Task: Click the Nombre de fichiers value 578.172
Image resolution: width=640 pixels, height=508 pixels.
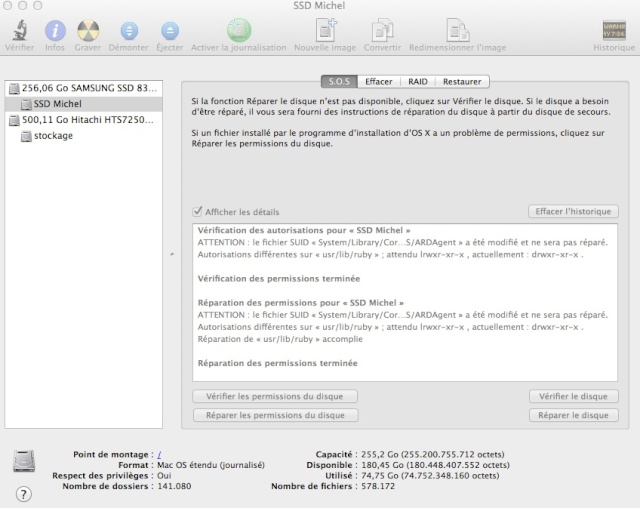Action: [378, 486]
